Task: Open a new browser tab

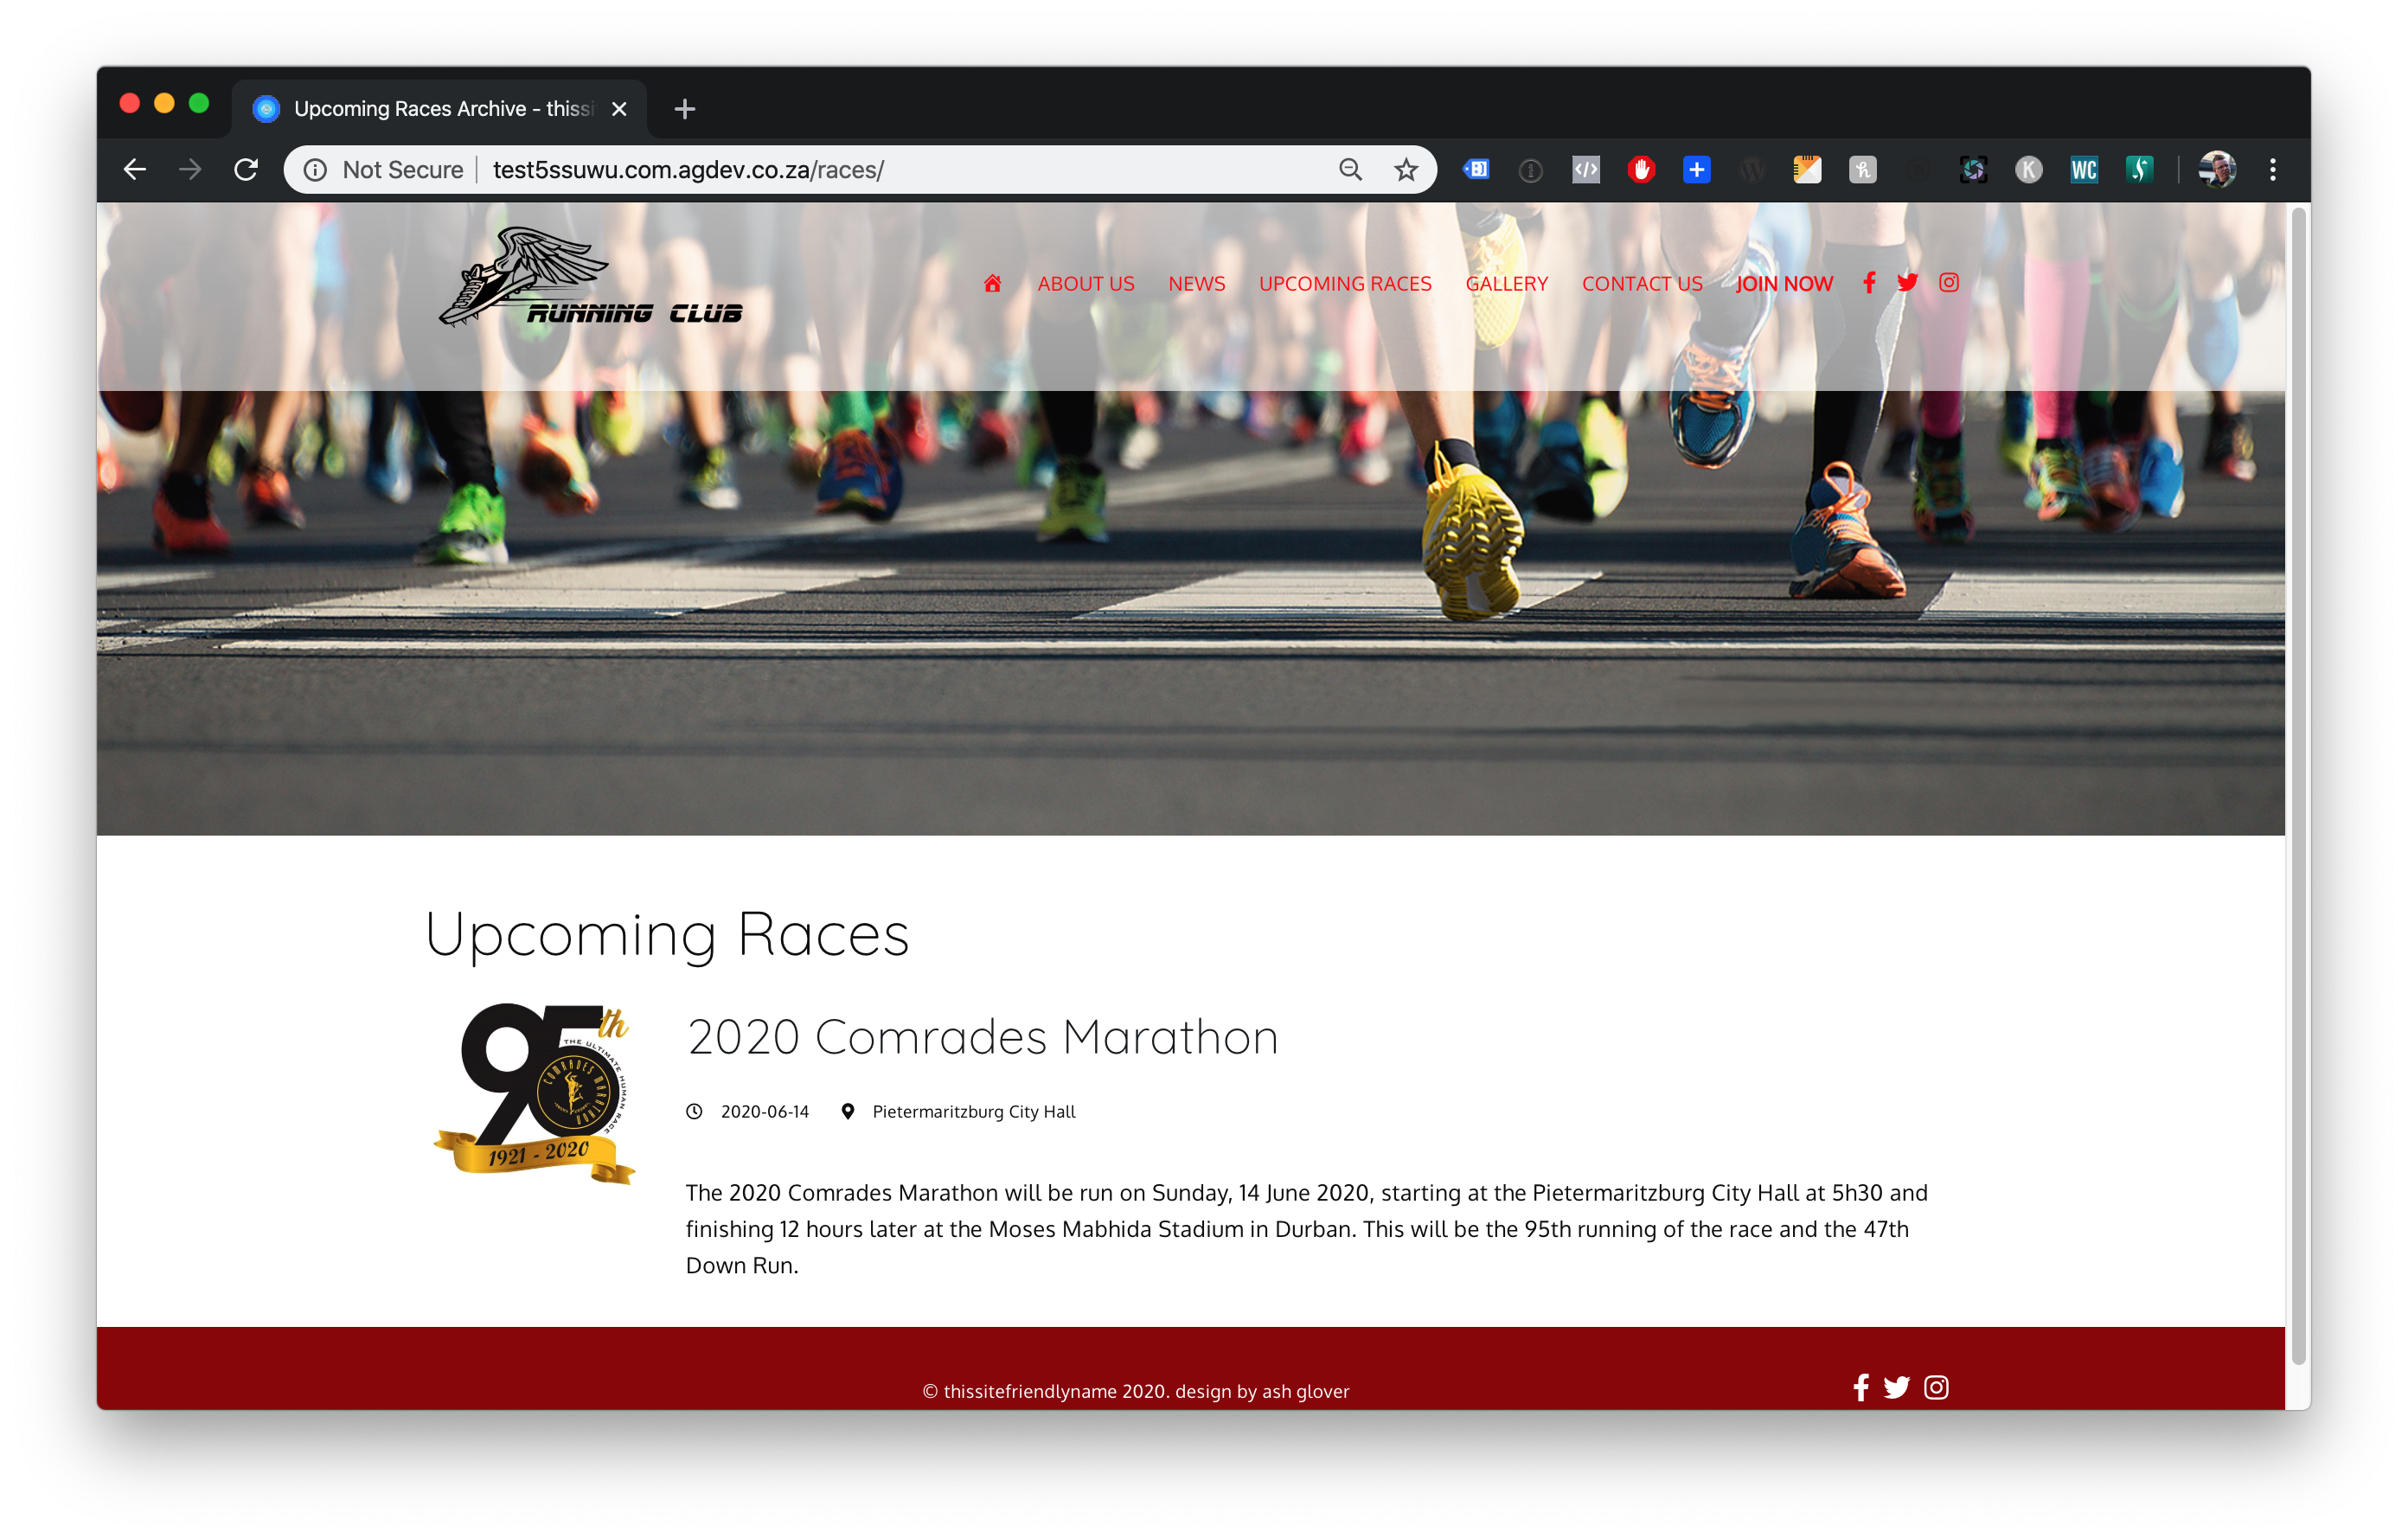Action: point(685,109)
